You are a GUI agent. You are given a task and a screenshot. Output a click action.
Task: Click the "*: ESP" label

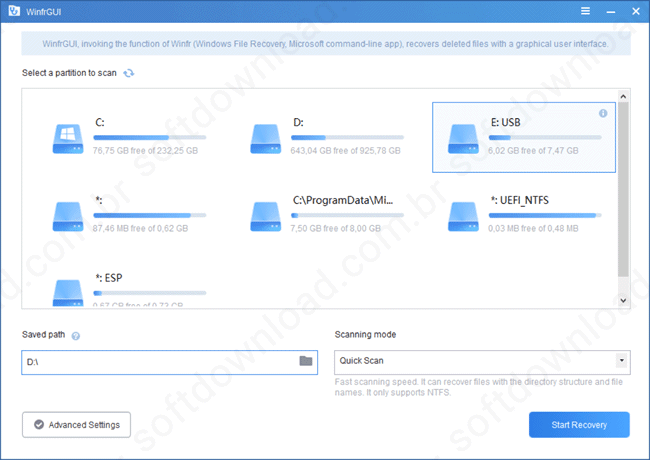[109, 278]
